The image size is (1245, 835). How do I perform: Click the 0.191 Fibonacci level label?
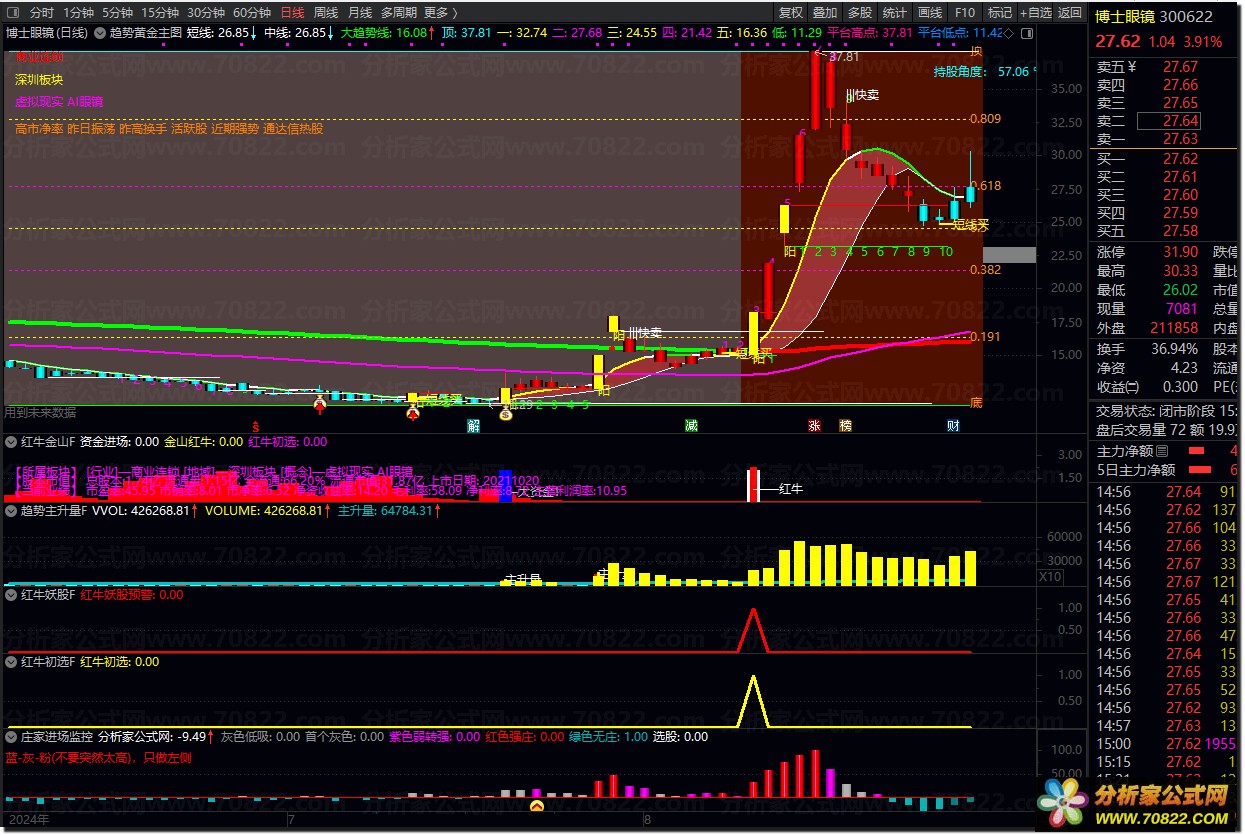tap(986, 337)
